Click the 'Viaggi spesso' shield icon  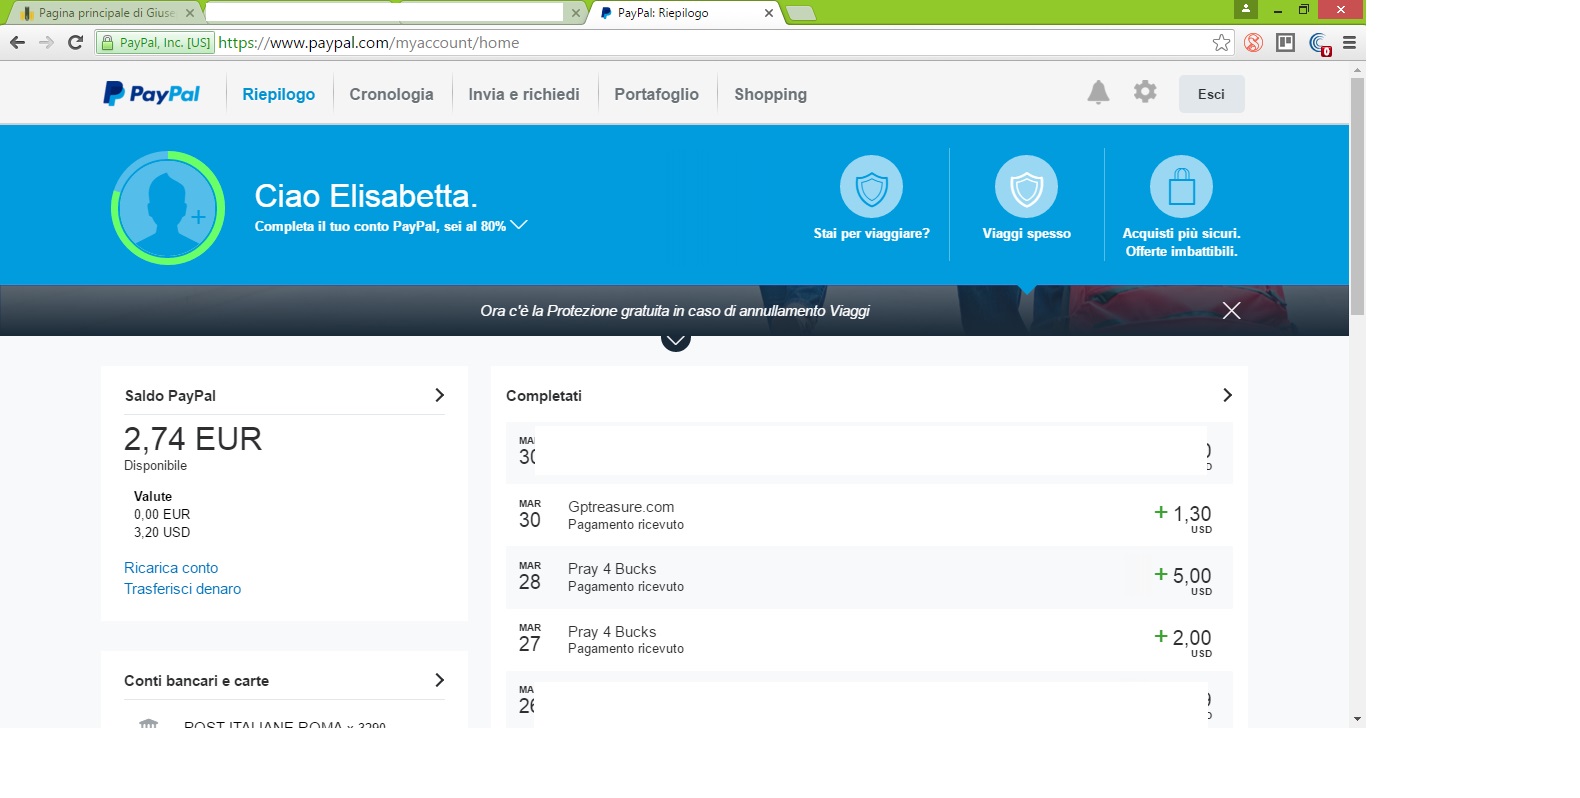click(1026, 187)
